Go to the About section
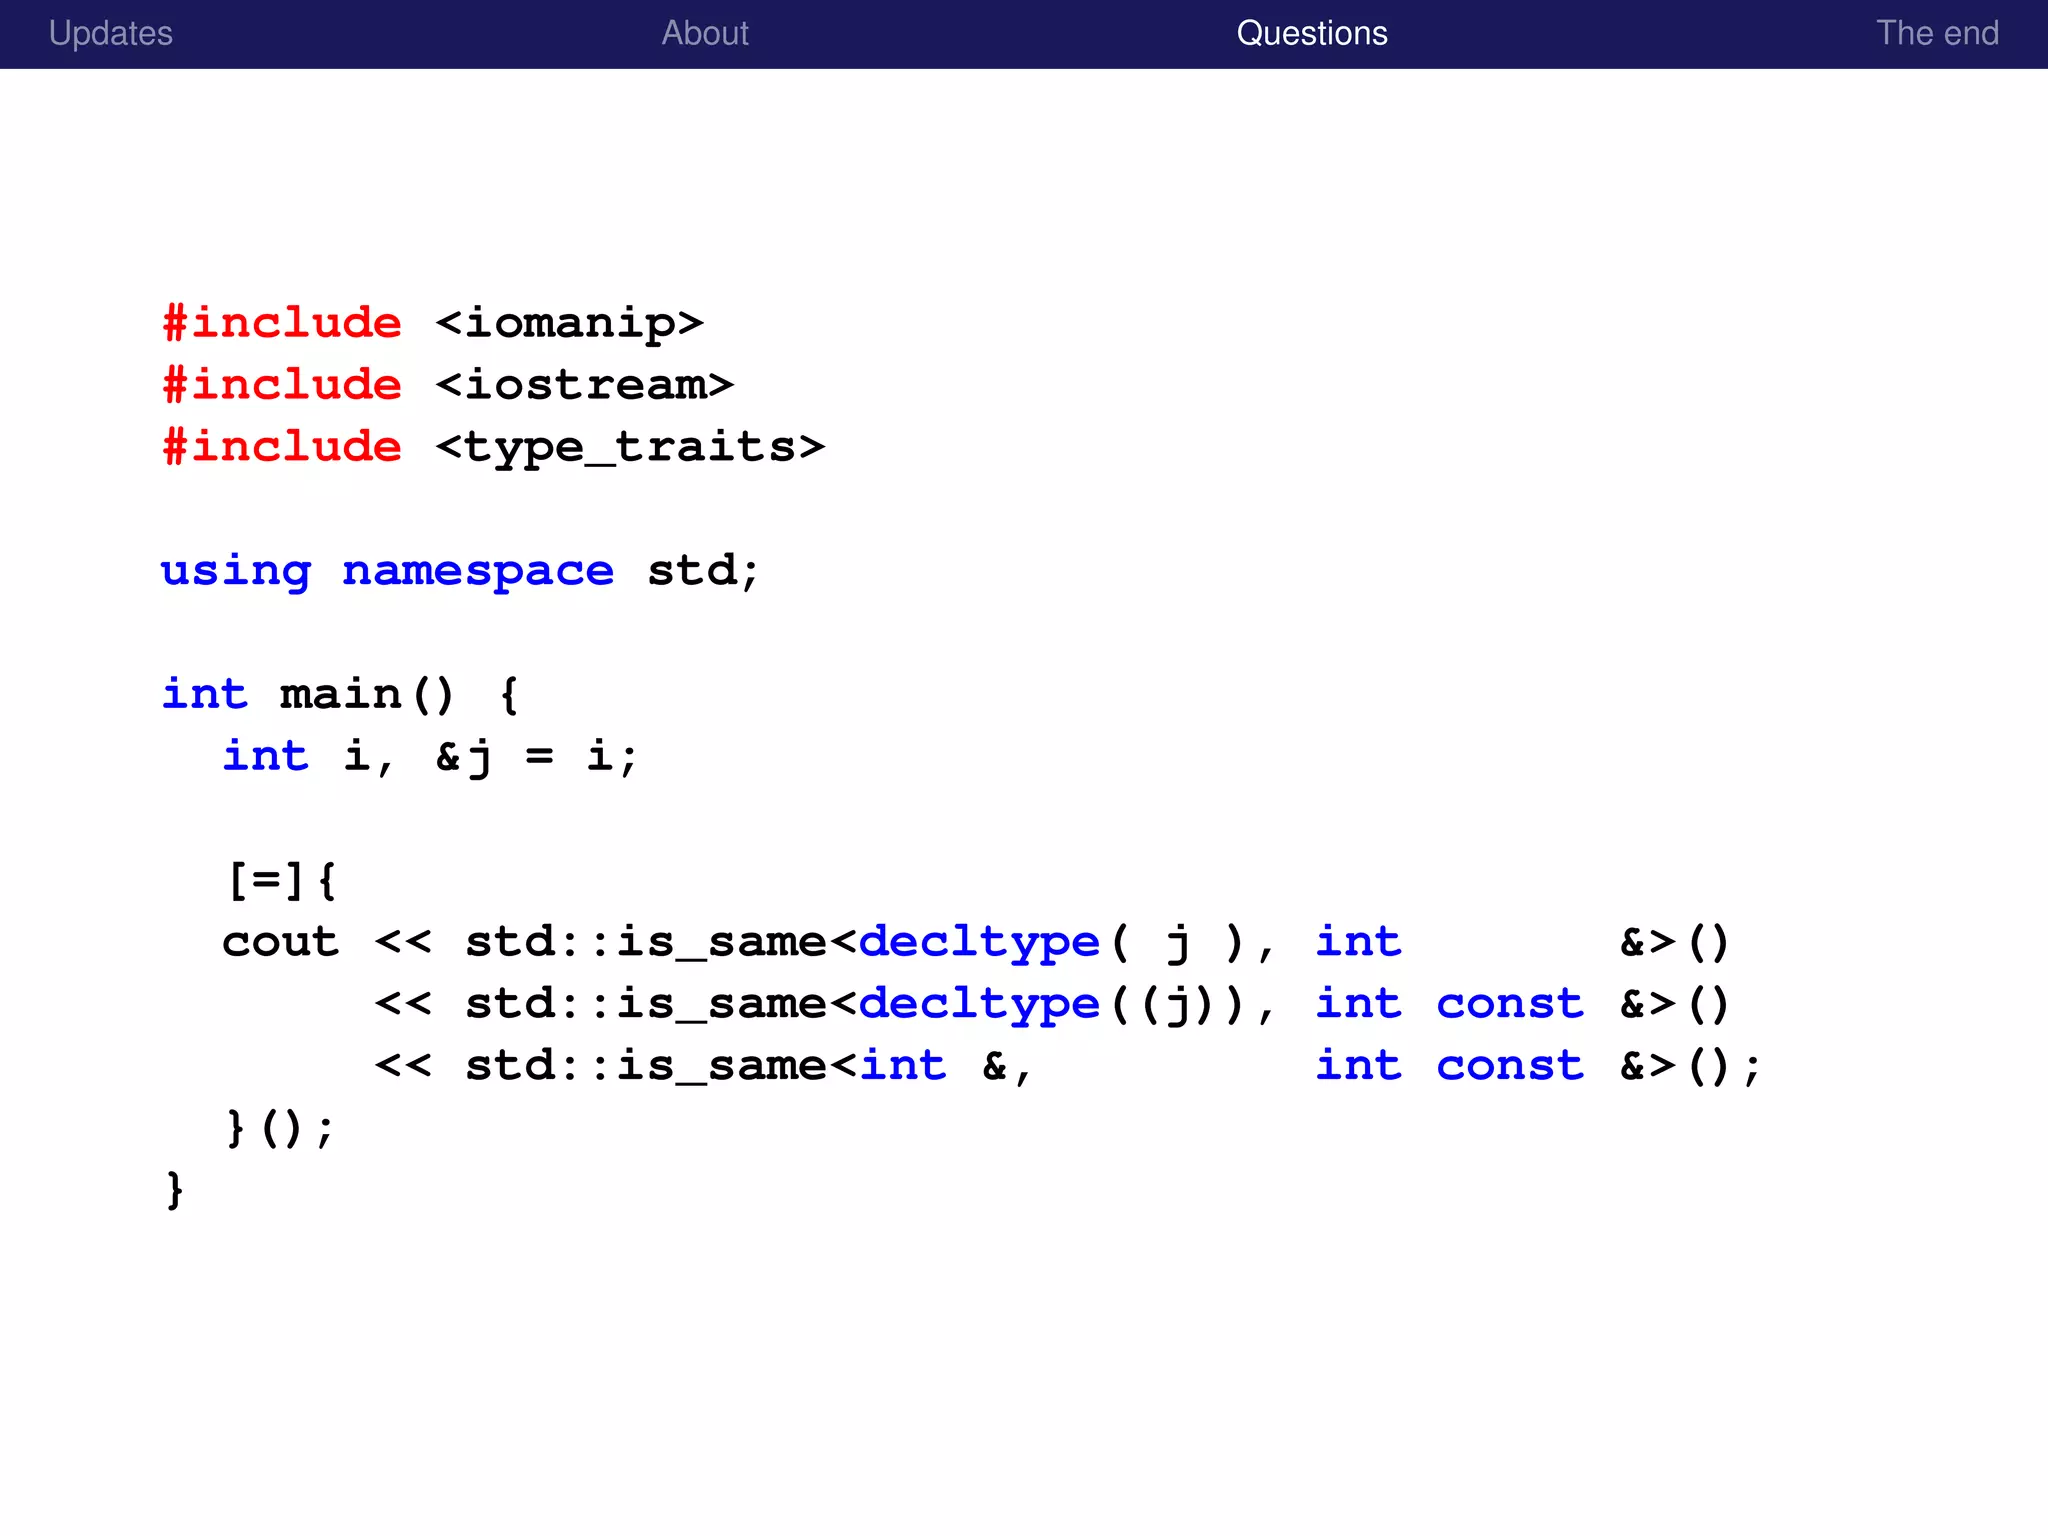Image resolution: width=2048 pixels, height=1536 pixels. [x=705, y=33]
